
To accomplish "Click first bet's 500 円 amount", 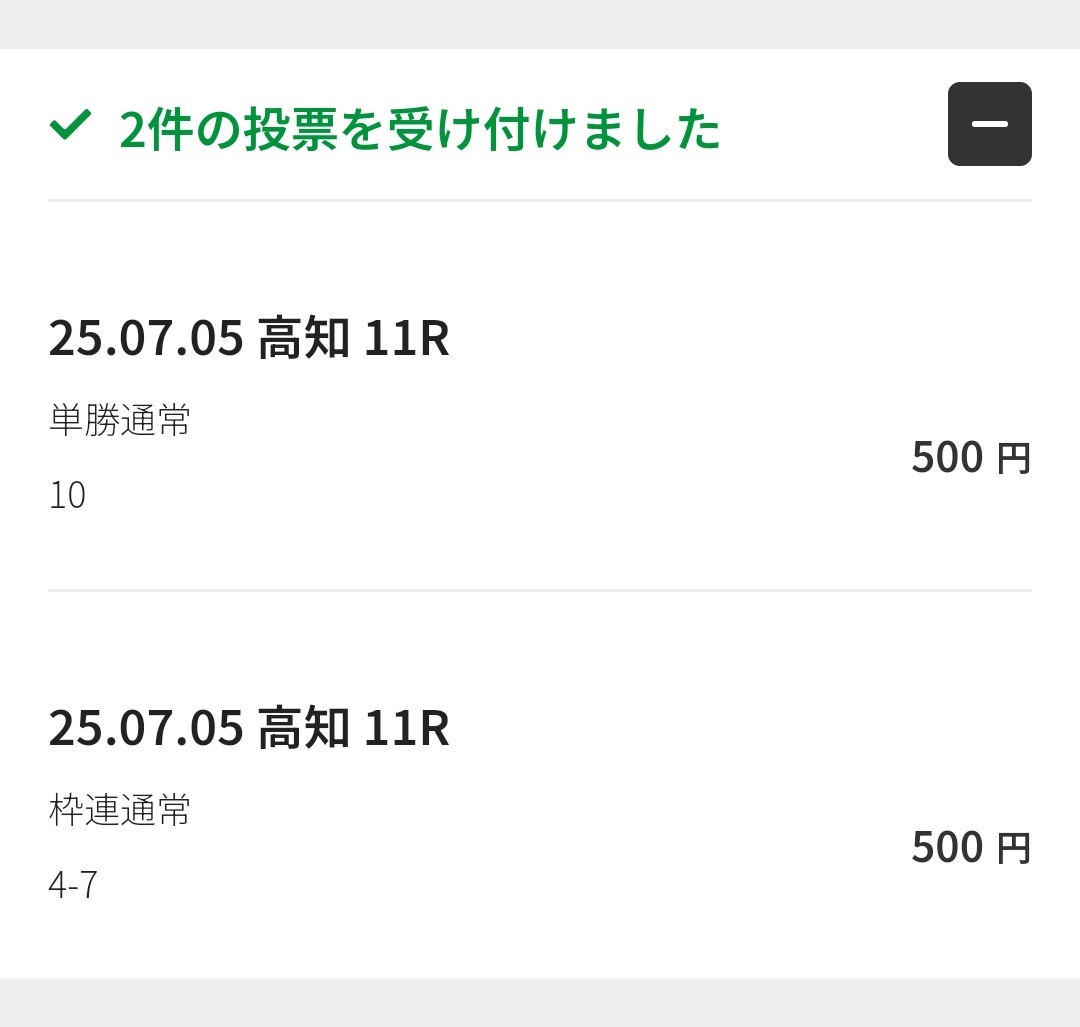I will click(971, 457).
